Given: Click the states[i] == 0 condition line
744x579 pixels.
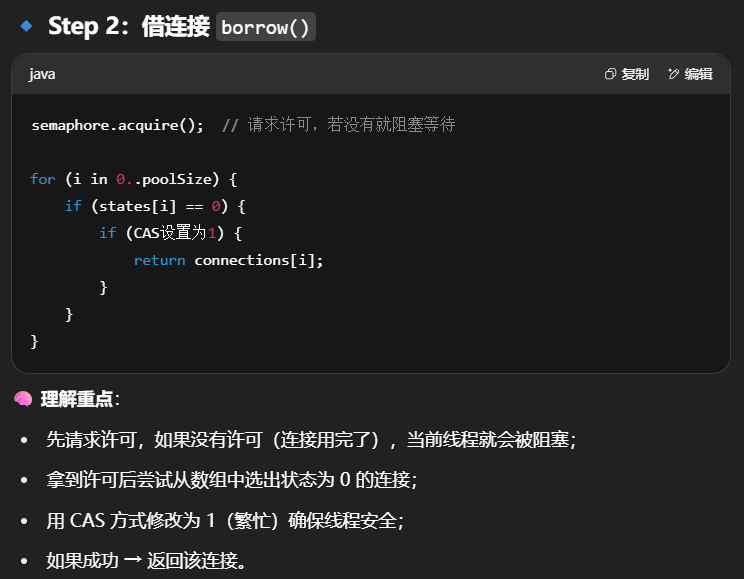Looking at the screenshot, I should [x=155, y=206].
